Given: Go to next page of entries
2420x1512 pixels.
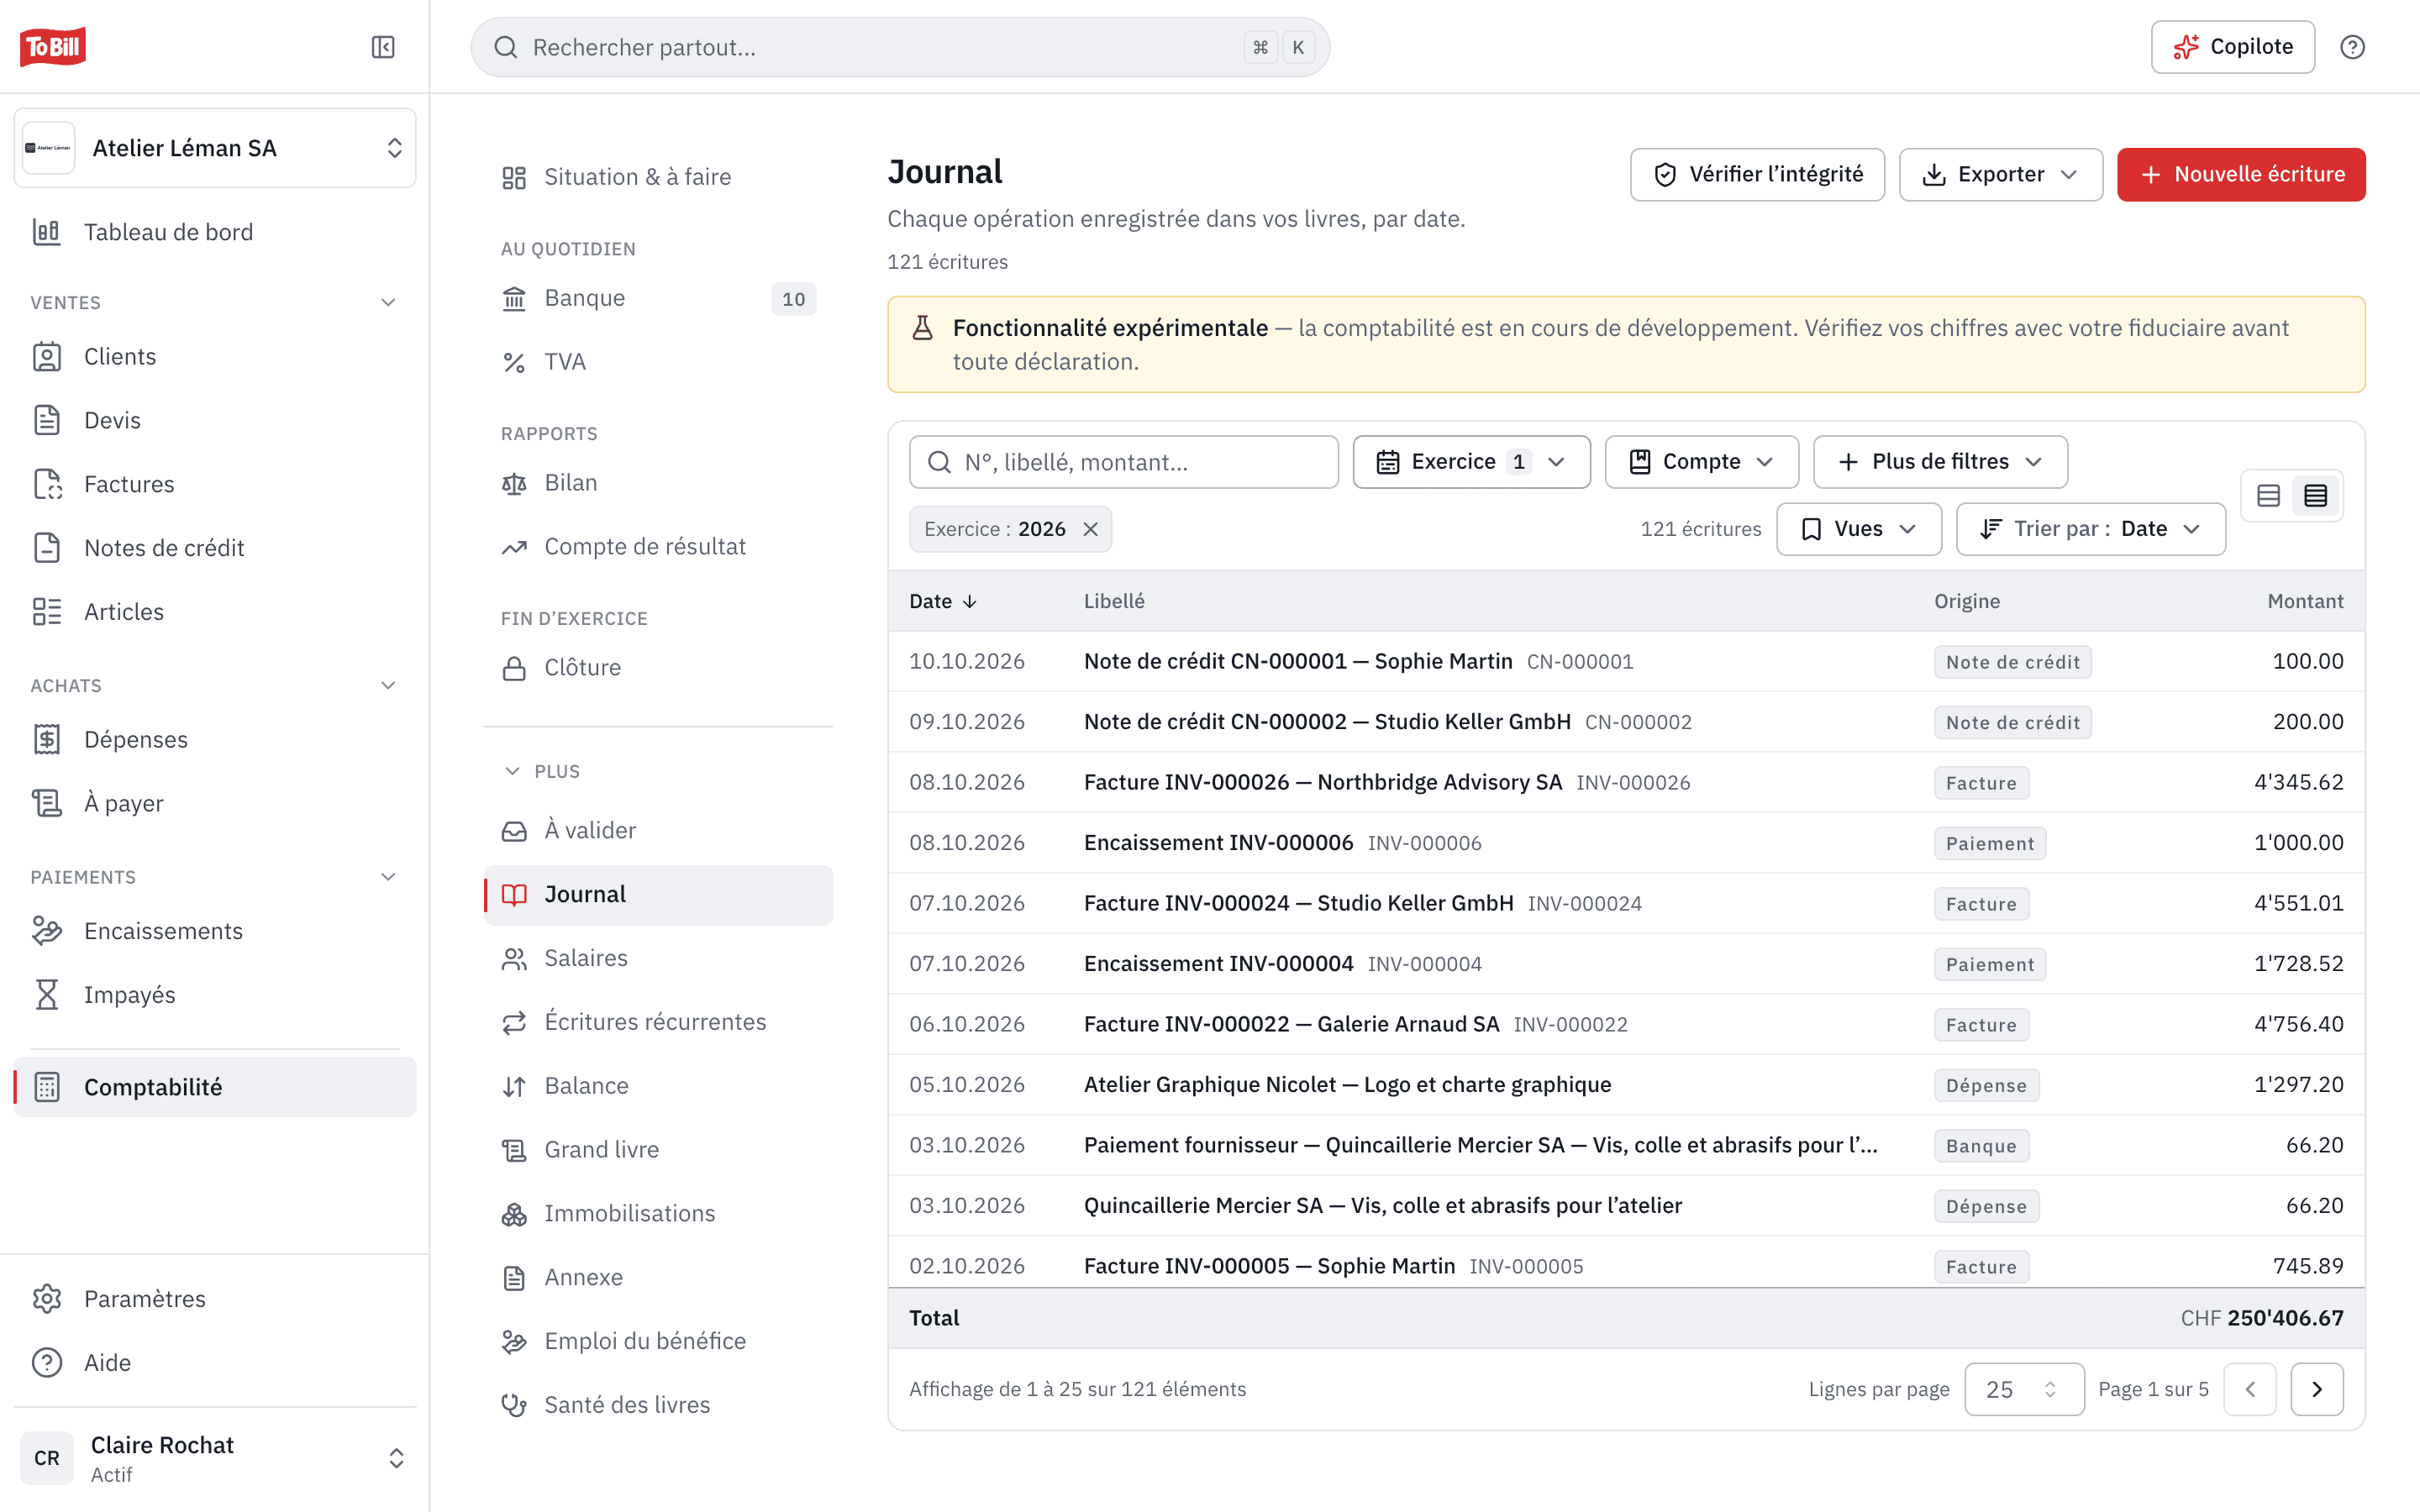Looking at the screenshot, I should 2316,1389.
